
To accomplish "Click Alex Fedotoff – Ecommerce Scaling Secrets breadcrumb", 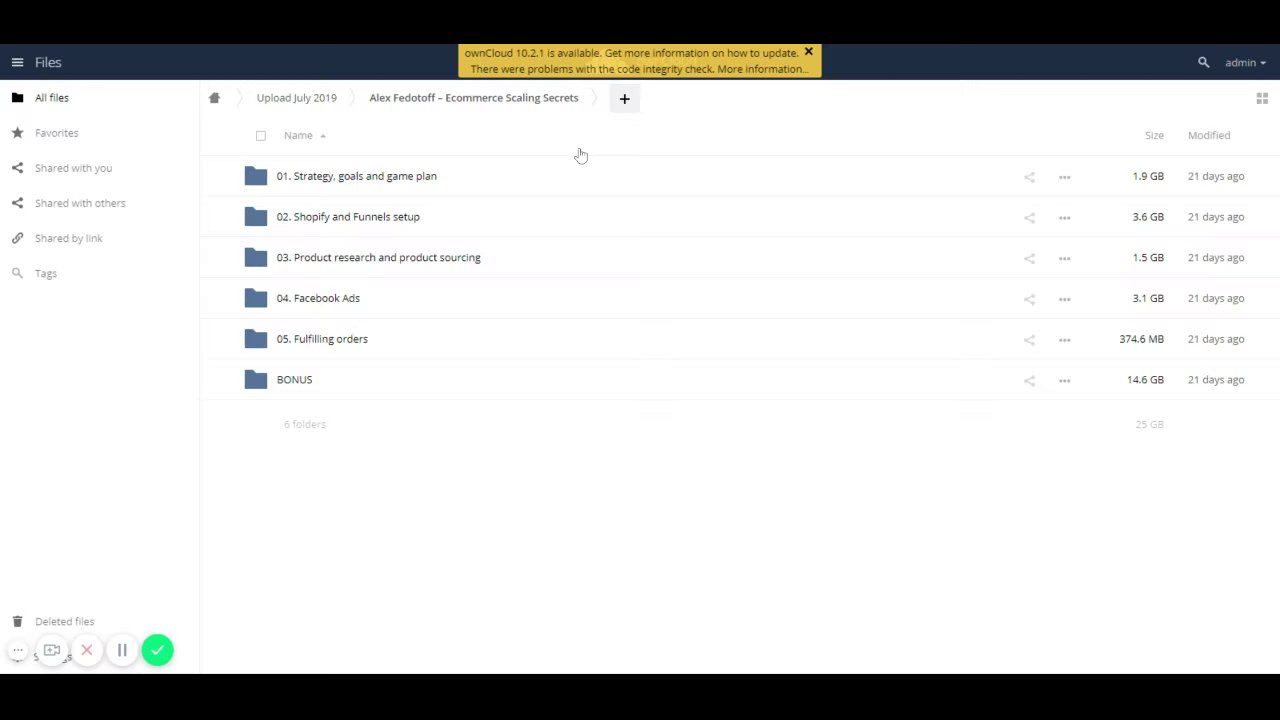I will coord(474,98).
